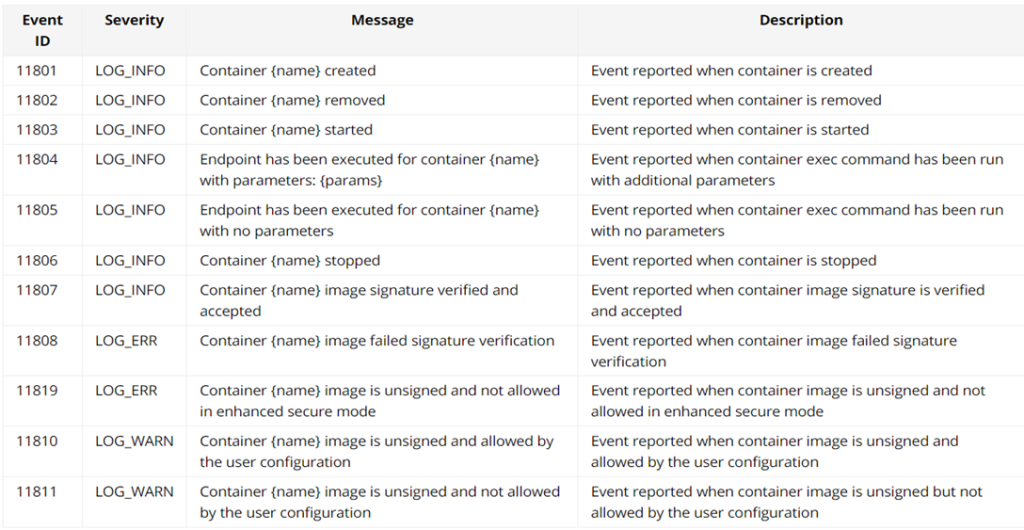Click description about signature verified and accepted
1024x530 pixels.
tap(787, 300)
